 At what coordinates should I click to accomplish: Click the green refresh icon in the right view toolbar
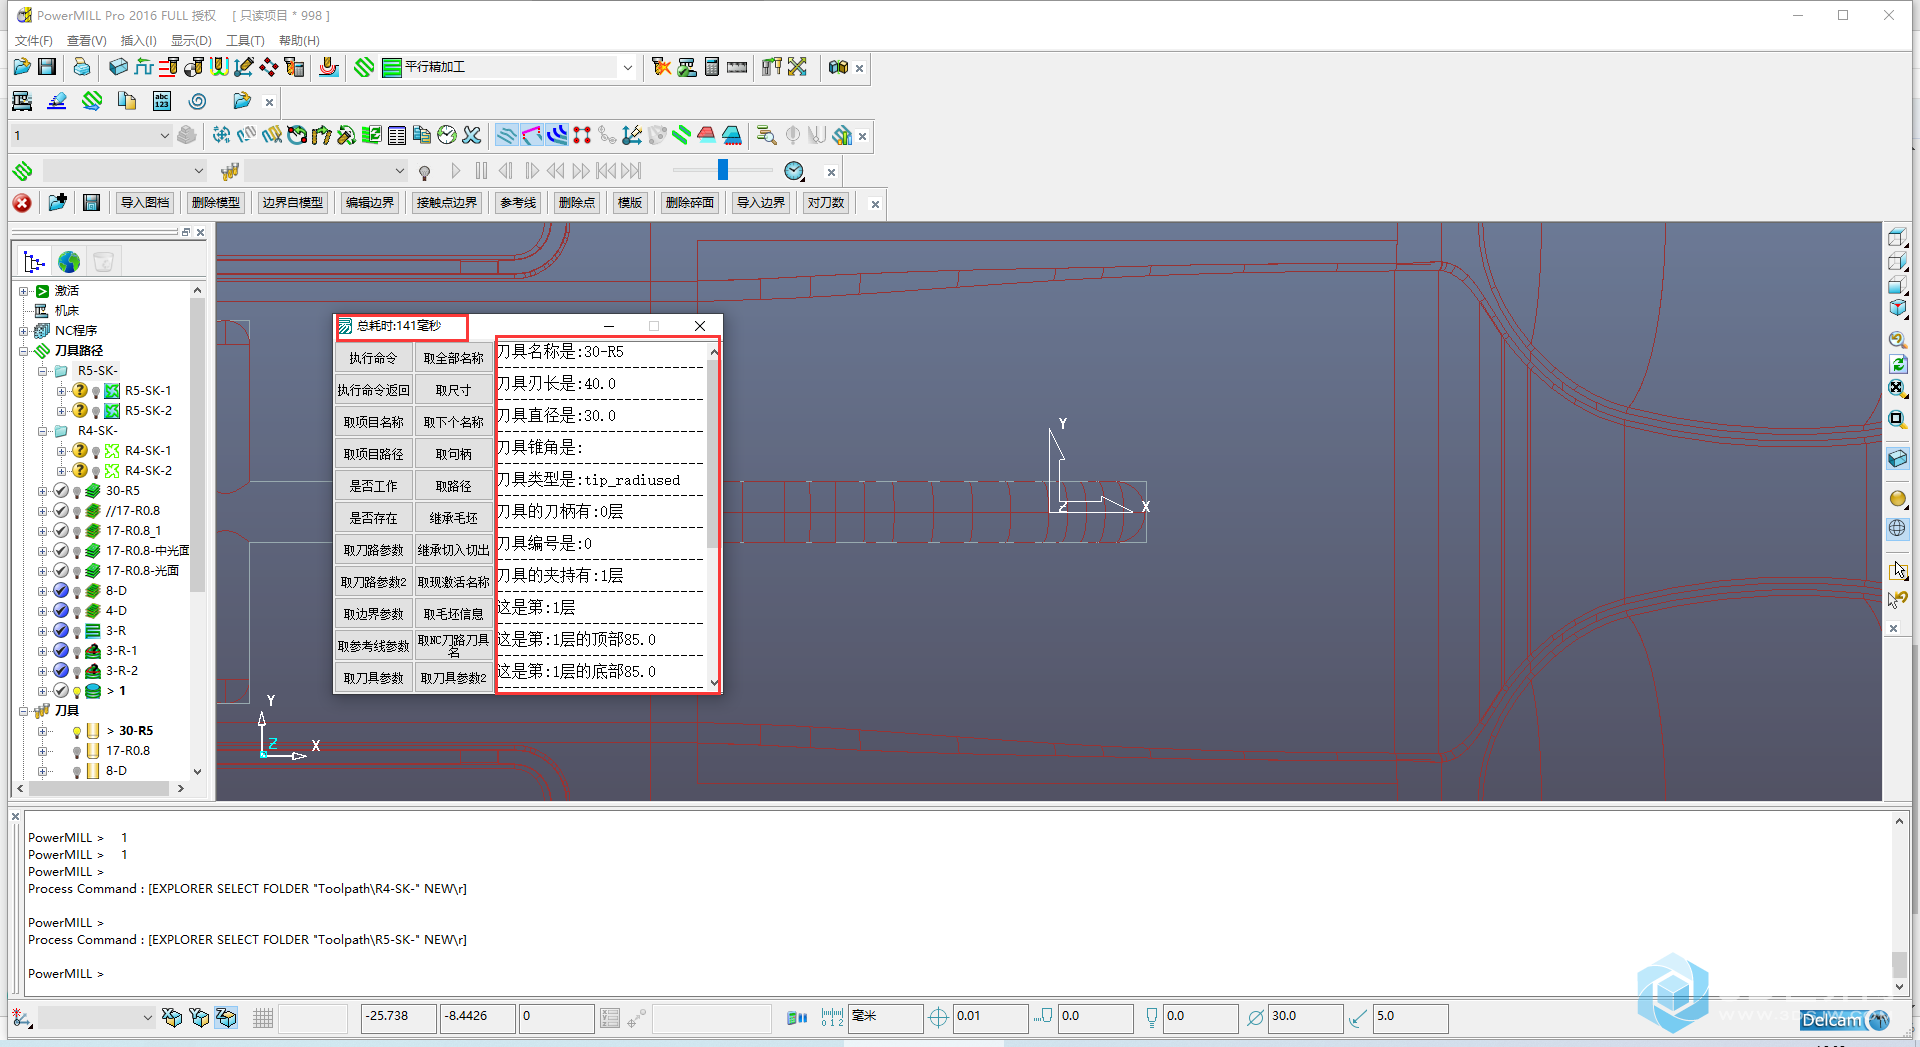click(x=1897, y=365)
